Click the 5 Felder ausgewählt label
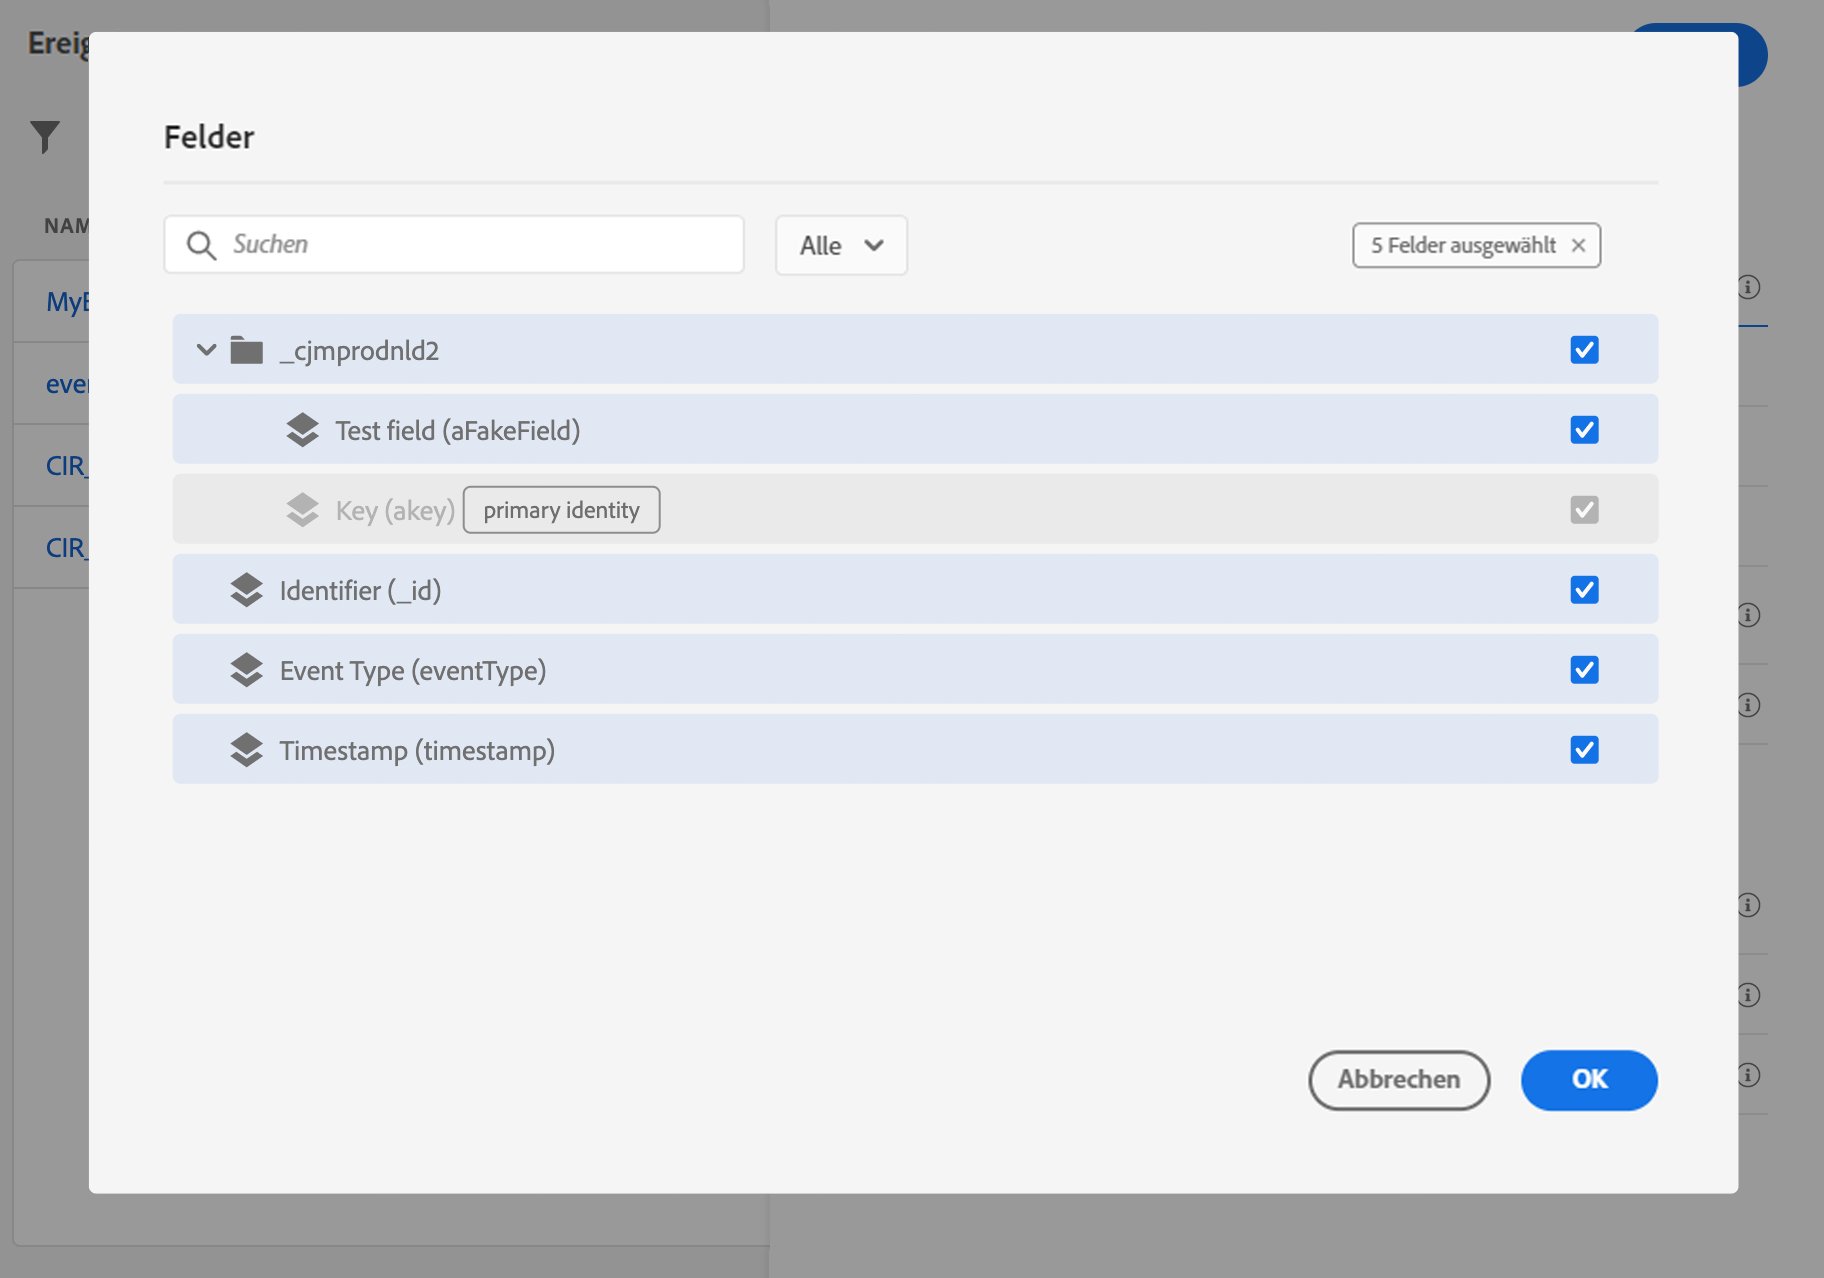Viewport: 1824px width, 1278px height. point(1463,245)
